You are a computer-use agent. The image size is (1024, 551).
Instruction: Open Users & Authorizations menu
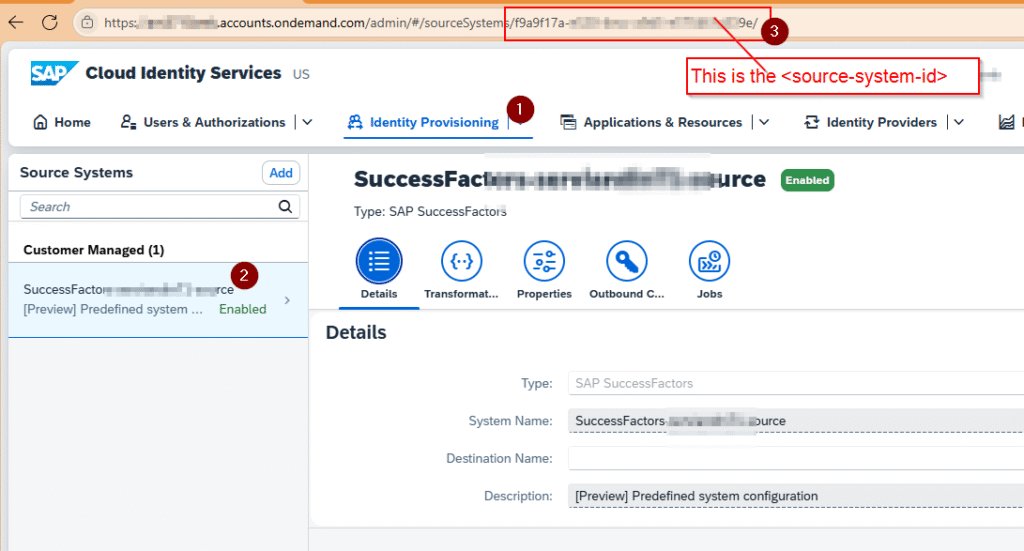tap(203, 122)
